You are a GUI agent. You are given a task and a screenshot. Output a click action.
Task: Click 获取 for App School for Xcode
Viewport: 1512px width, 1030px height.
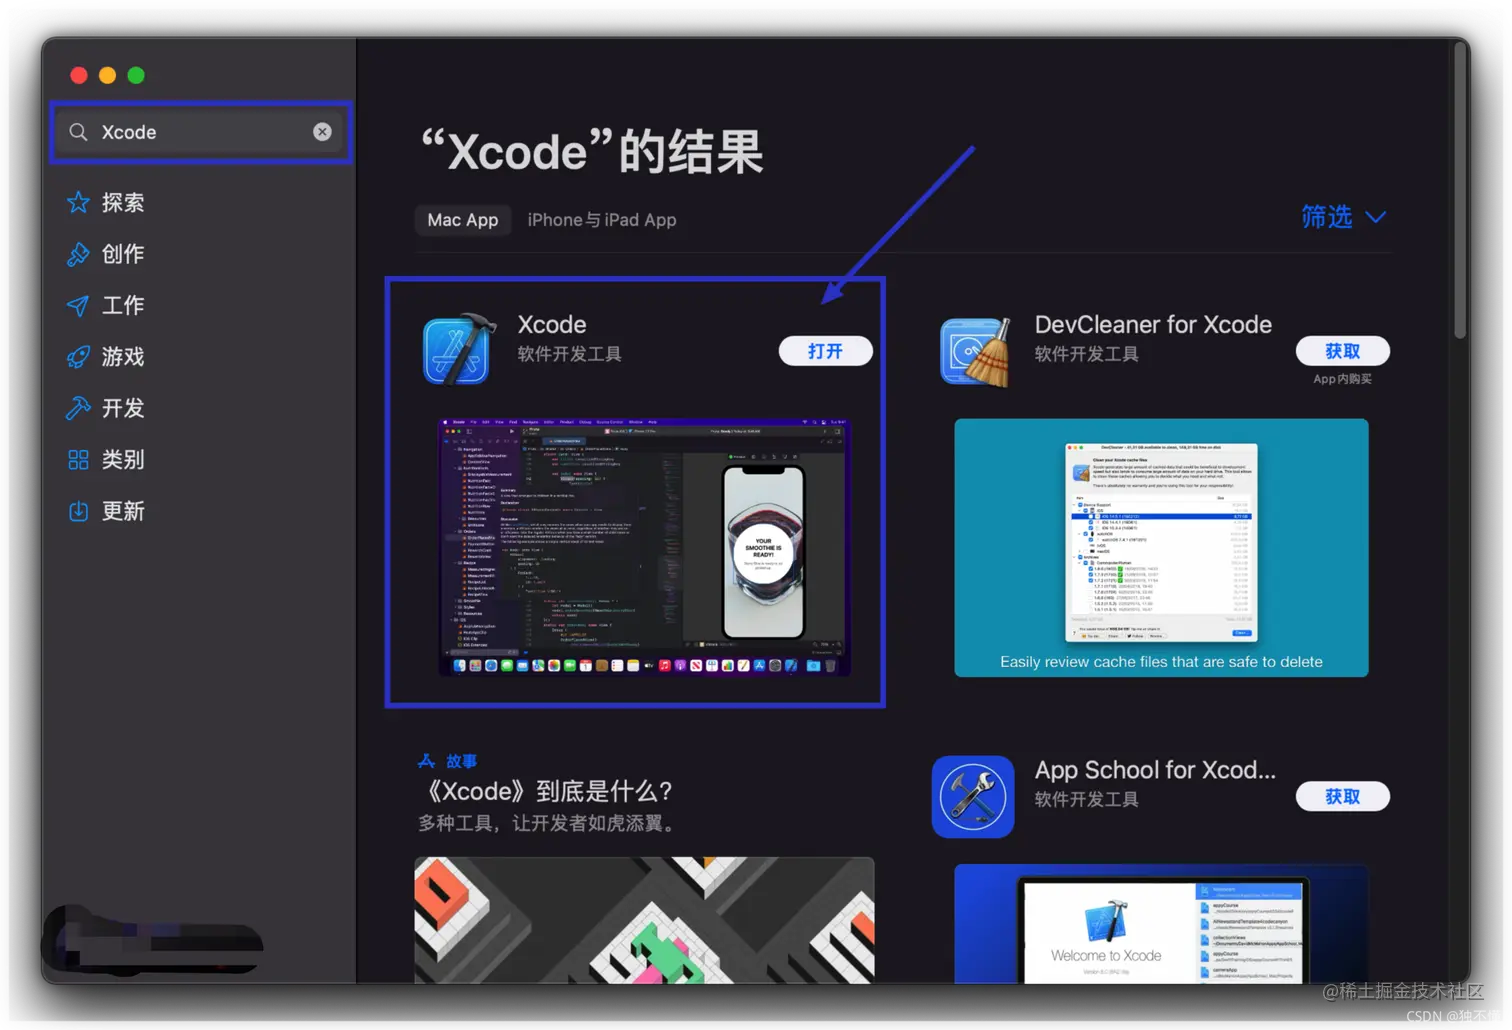1343,797
